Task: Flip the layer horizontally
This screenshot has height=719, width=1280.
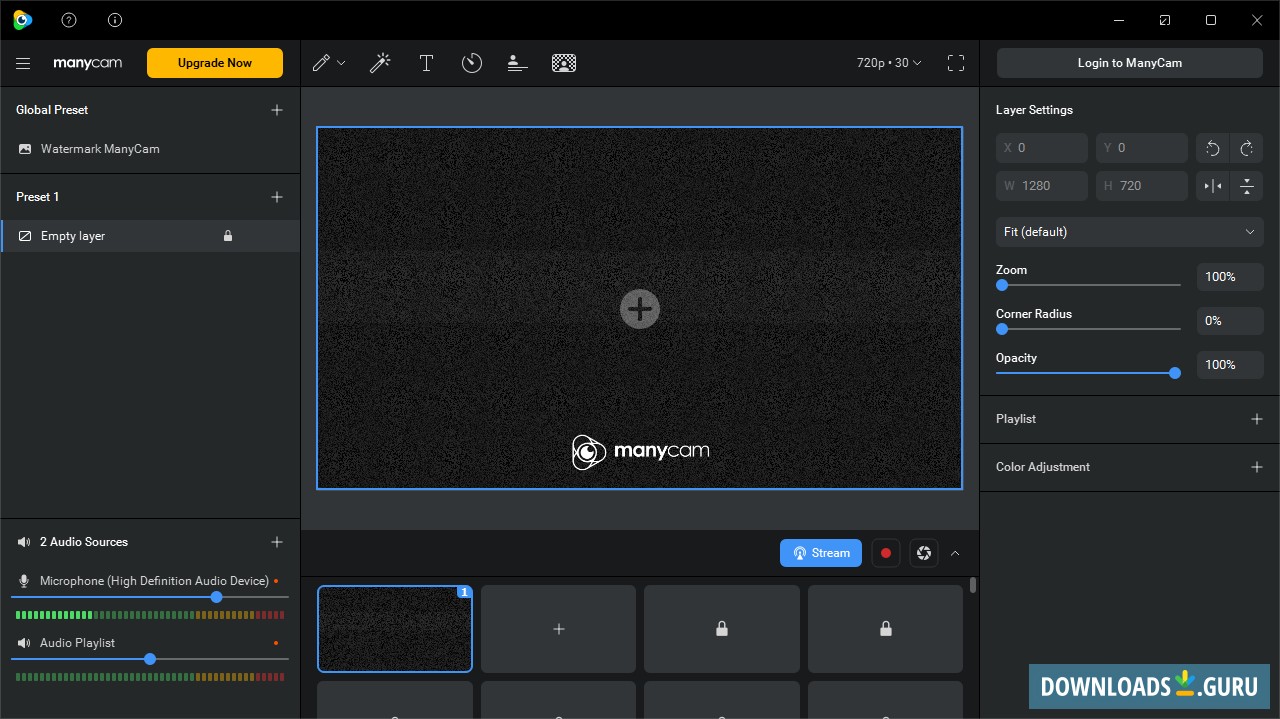Action: (x=1211, y=186)
